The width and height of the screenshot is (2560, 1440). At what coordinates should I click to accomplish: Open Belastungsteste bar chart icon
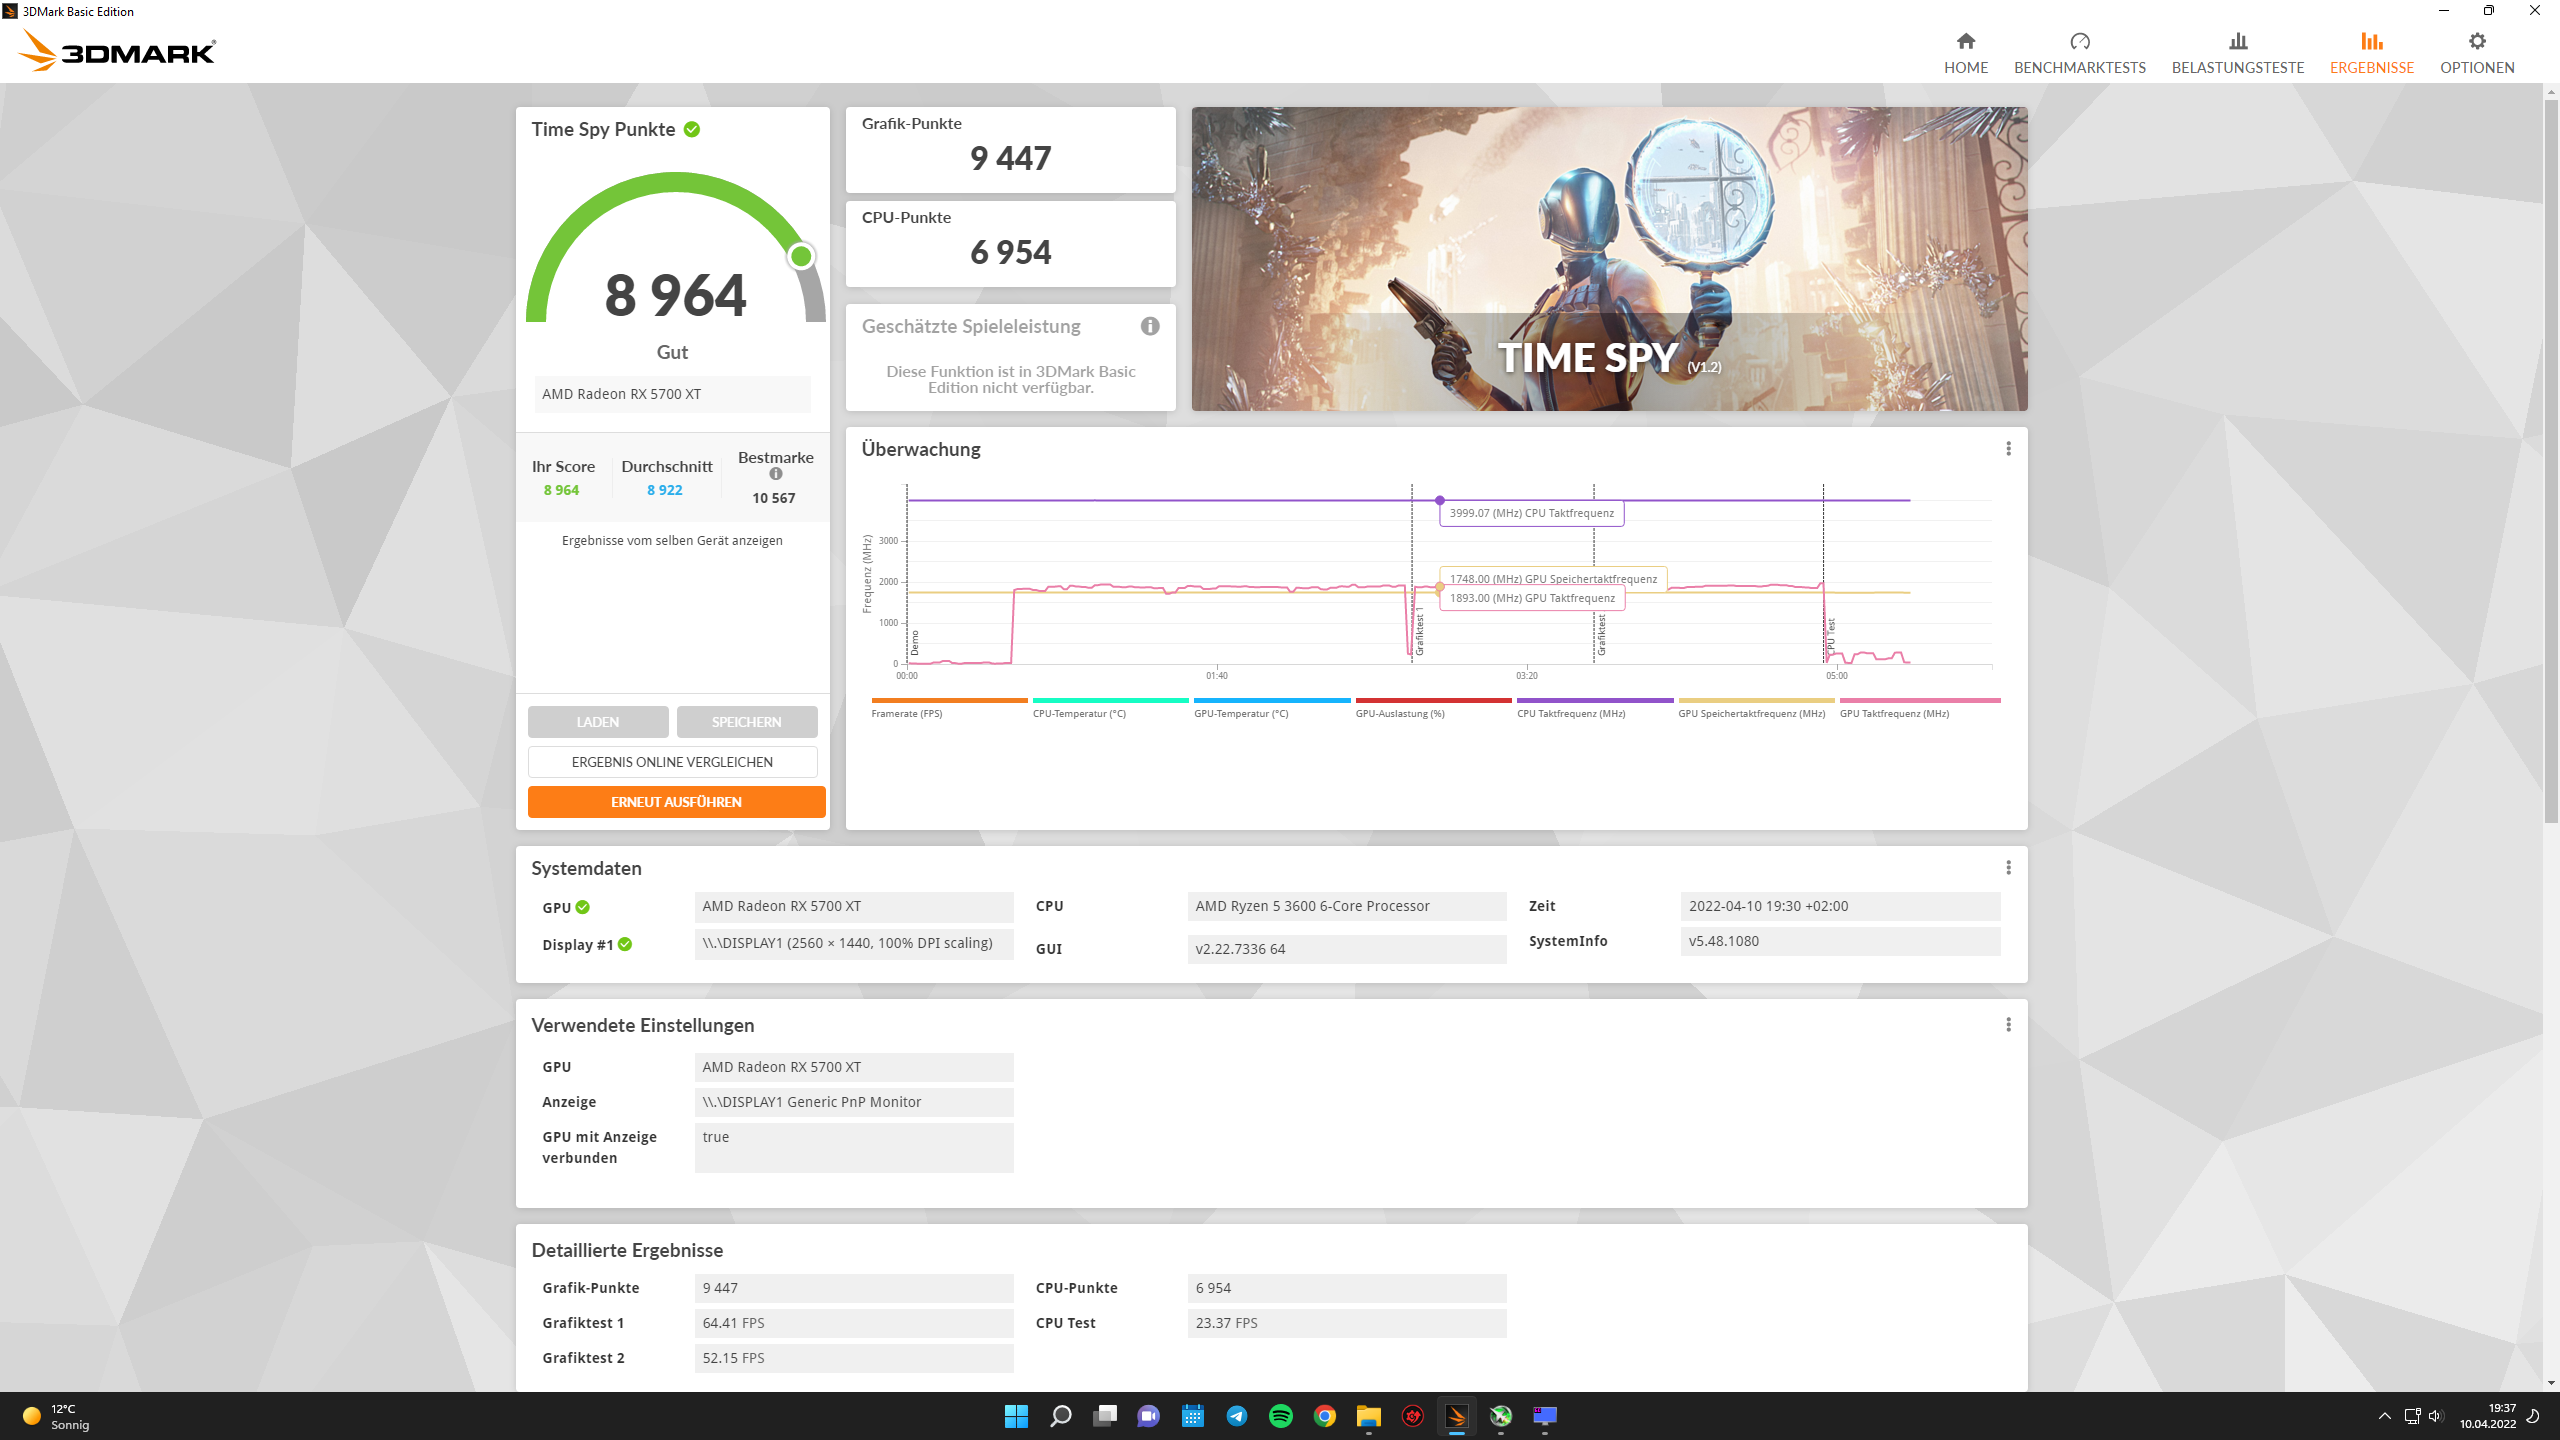click(x=2237, y=42)
